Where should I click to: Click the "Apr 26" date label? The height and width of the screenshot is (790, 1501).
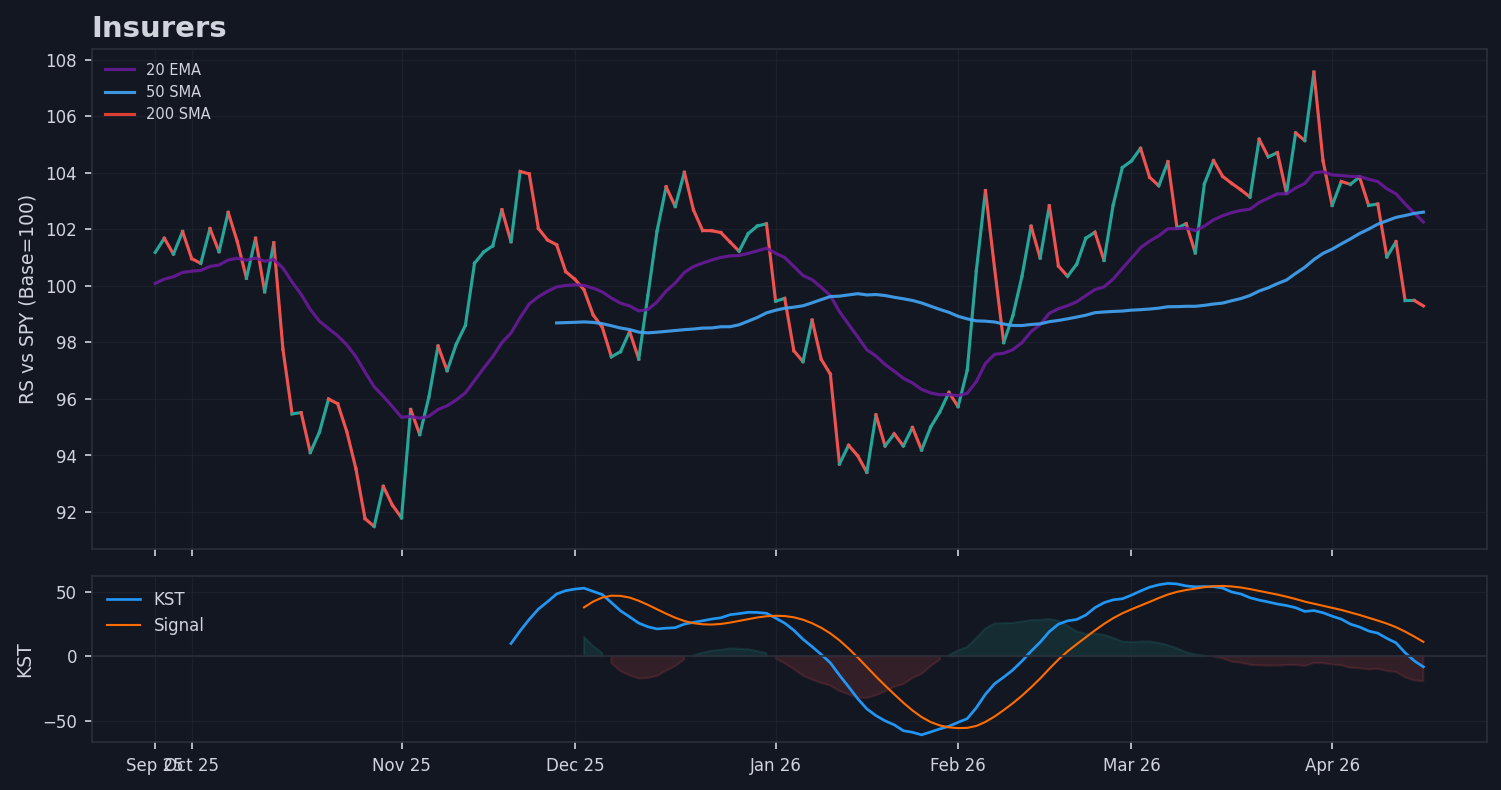click(1332, 766)
